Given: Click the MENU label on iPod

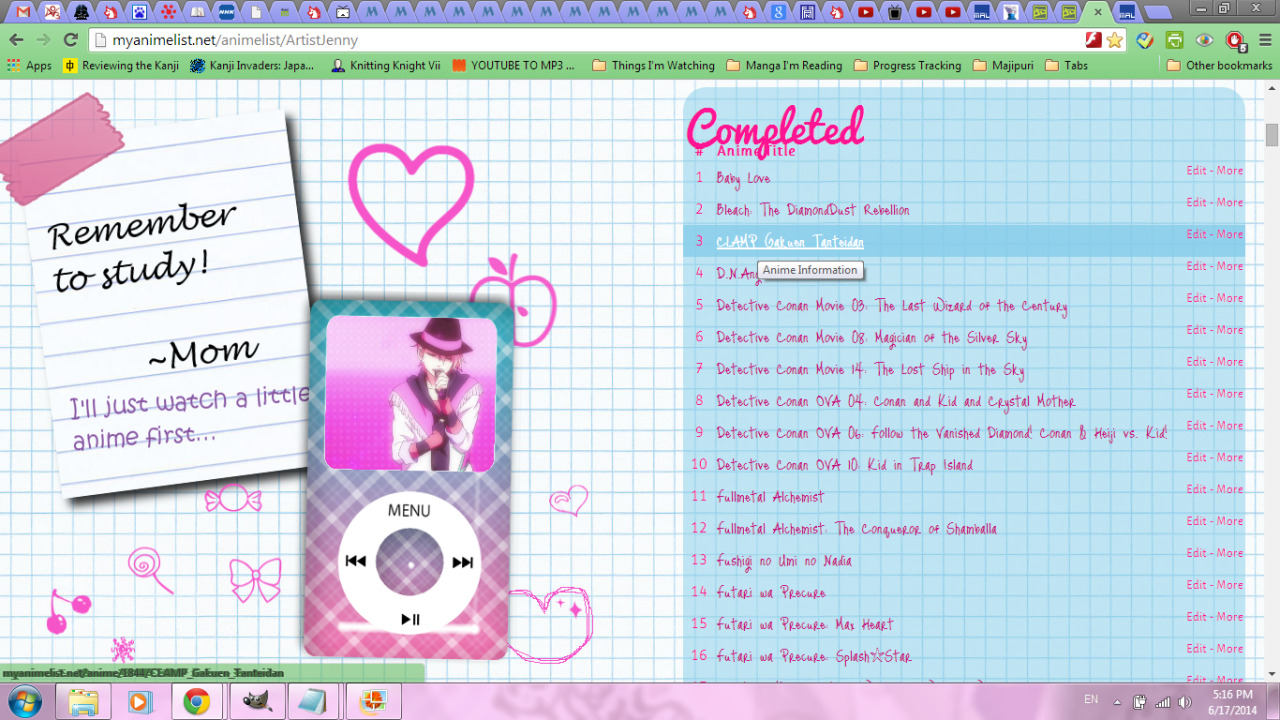Looking at the screenshot, I should (x=409, y=511).
